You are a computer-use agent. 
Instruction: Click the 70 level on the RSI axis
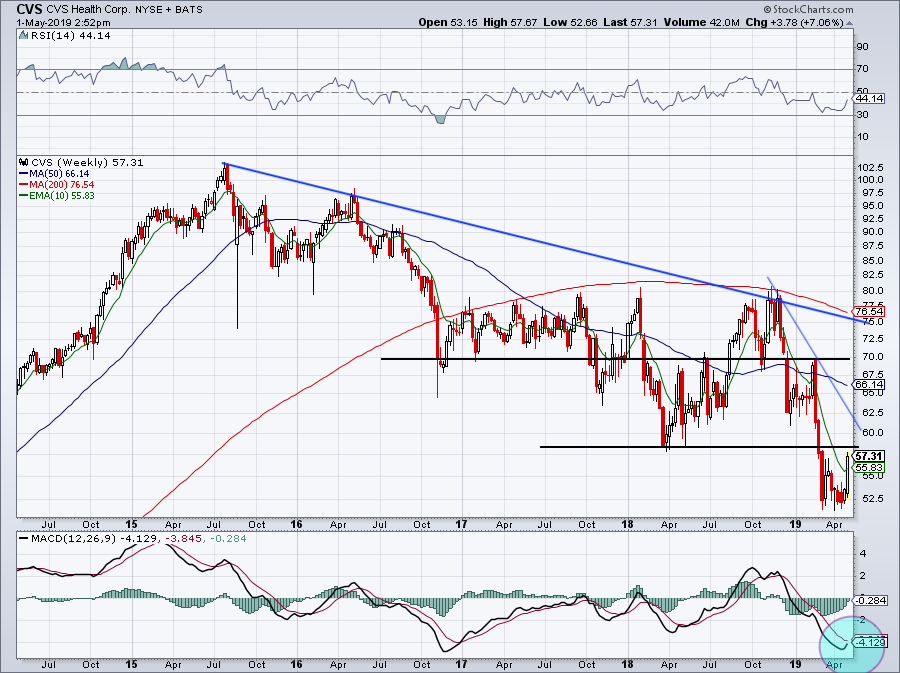tap(863, 69)
